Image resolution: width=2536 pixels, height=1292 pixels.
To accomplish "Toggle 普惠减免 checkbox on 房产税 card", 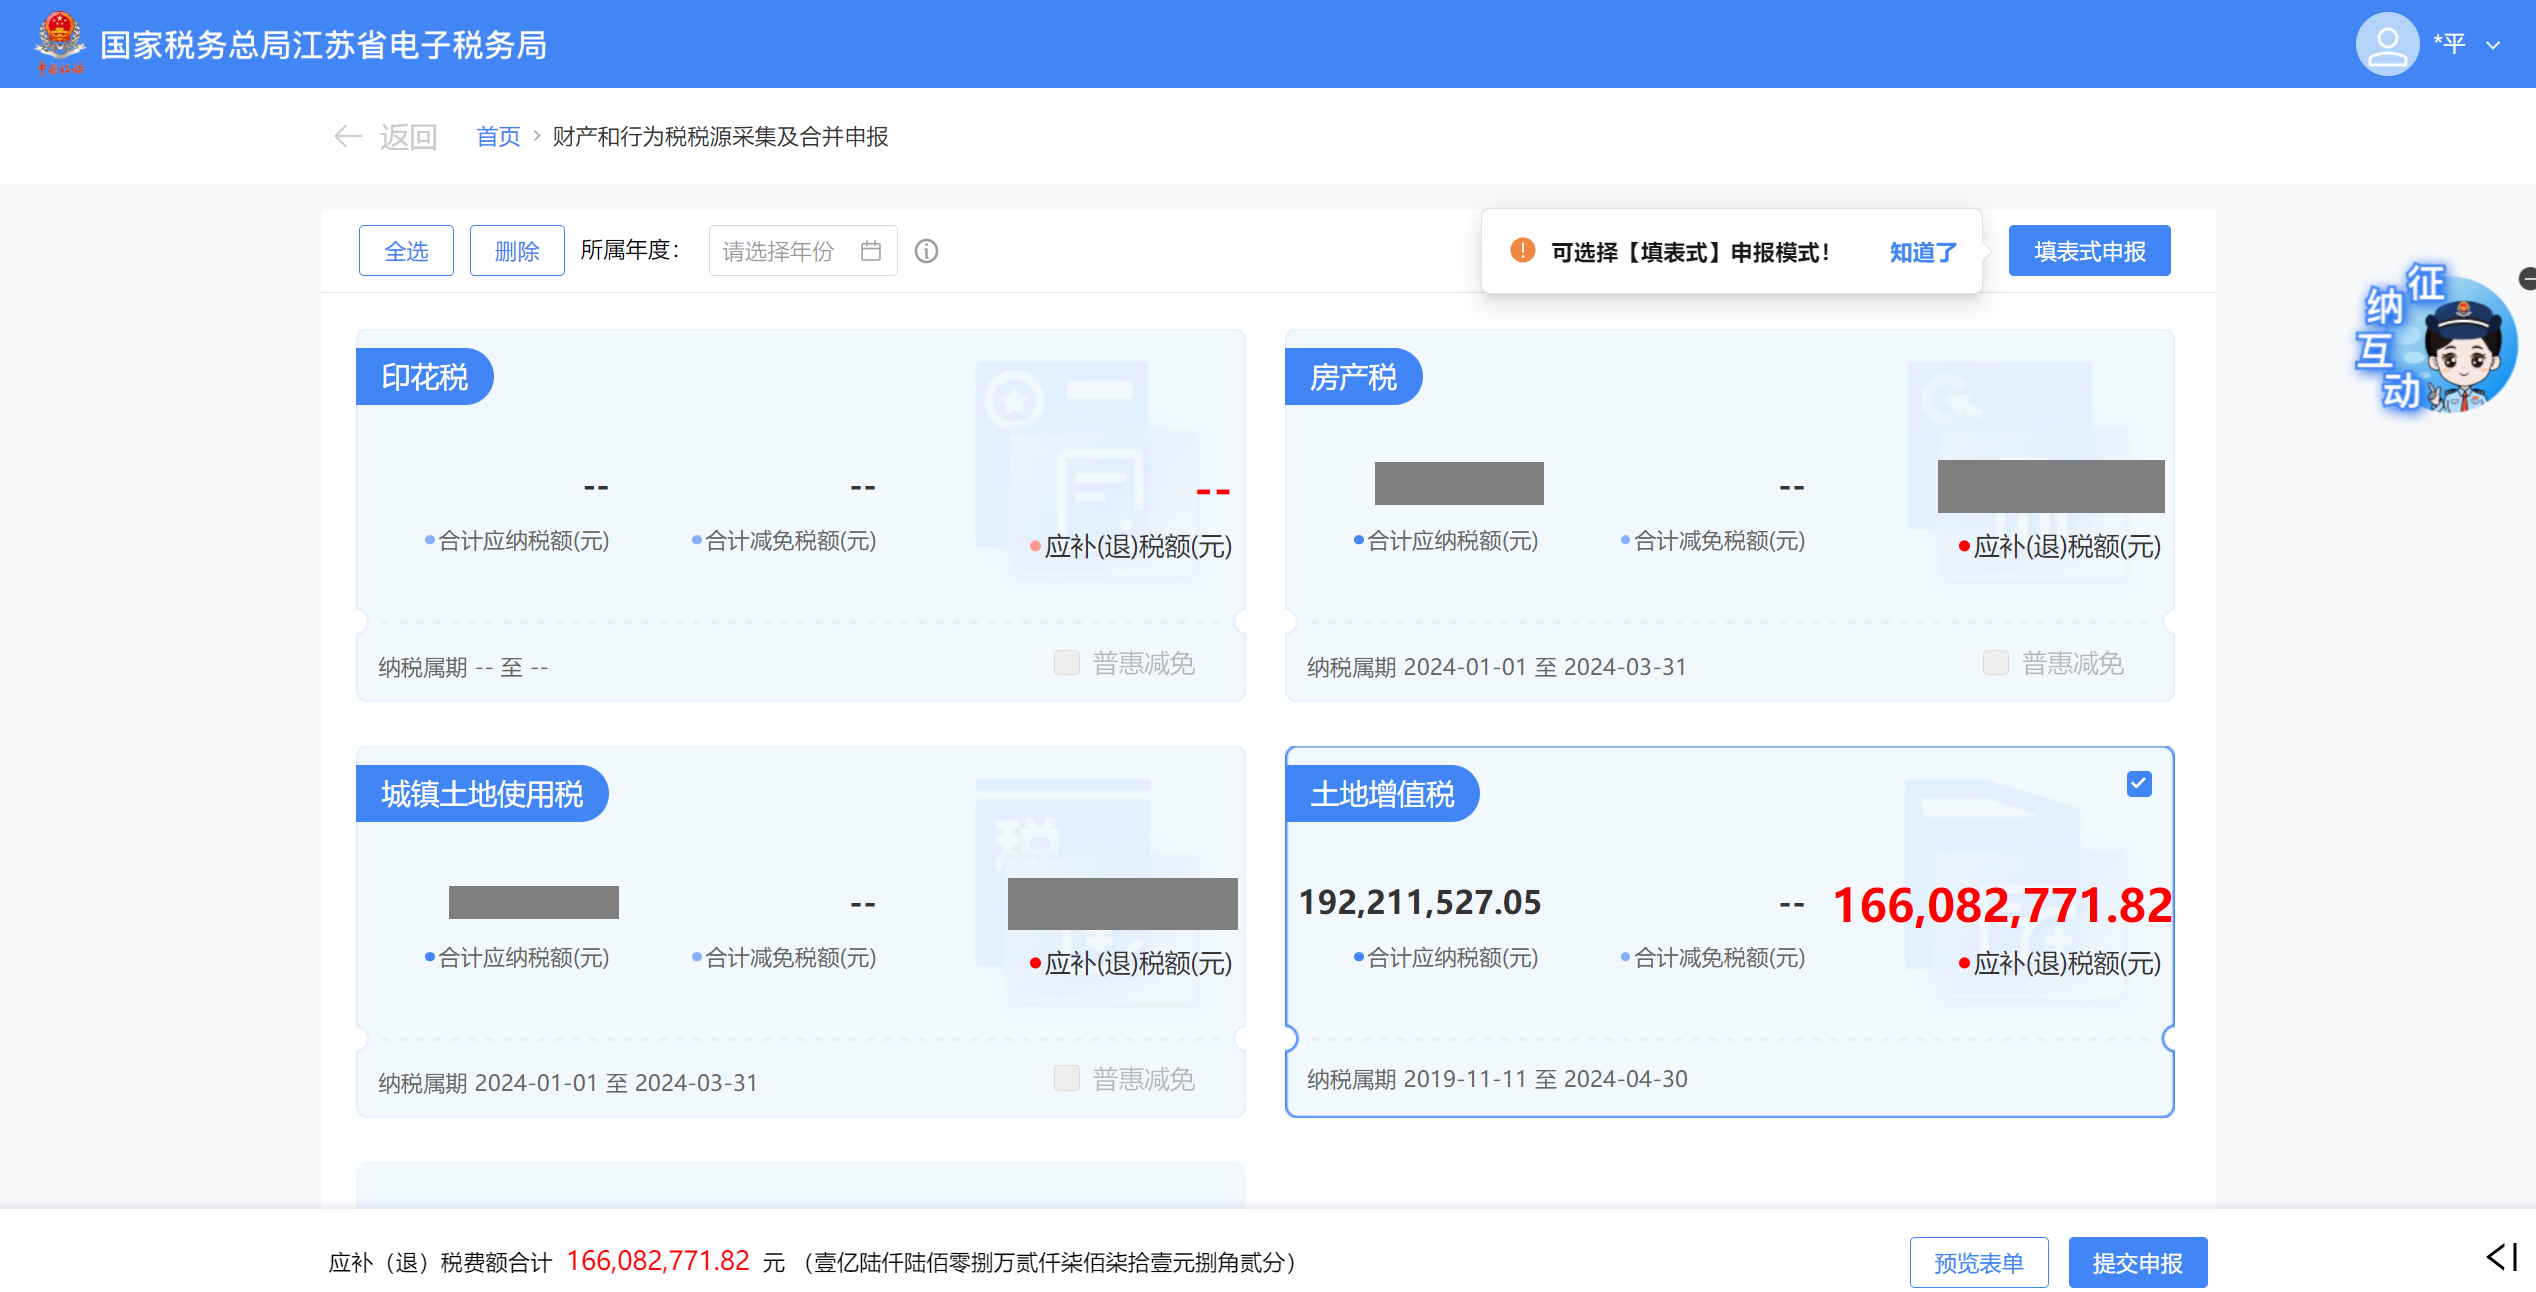I will pyautogui.click(x=1995, y=663).
